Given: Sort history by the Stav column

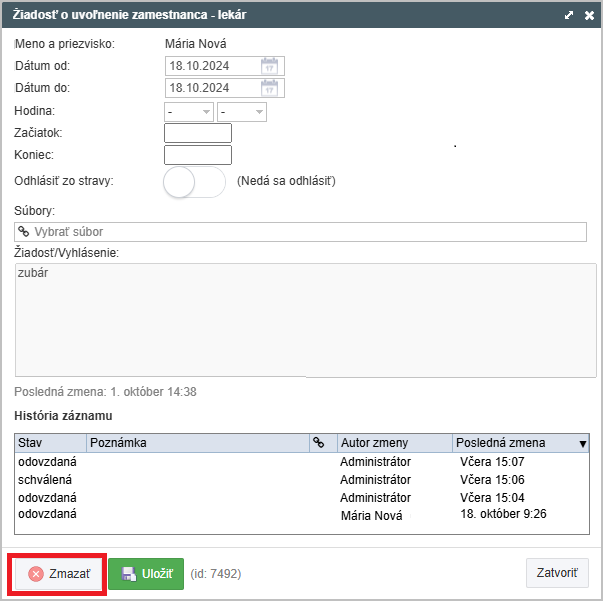Looking at the screenshot, I should tap(50, 443).
